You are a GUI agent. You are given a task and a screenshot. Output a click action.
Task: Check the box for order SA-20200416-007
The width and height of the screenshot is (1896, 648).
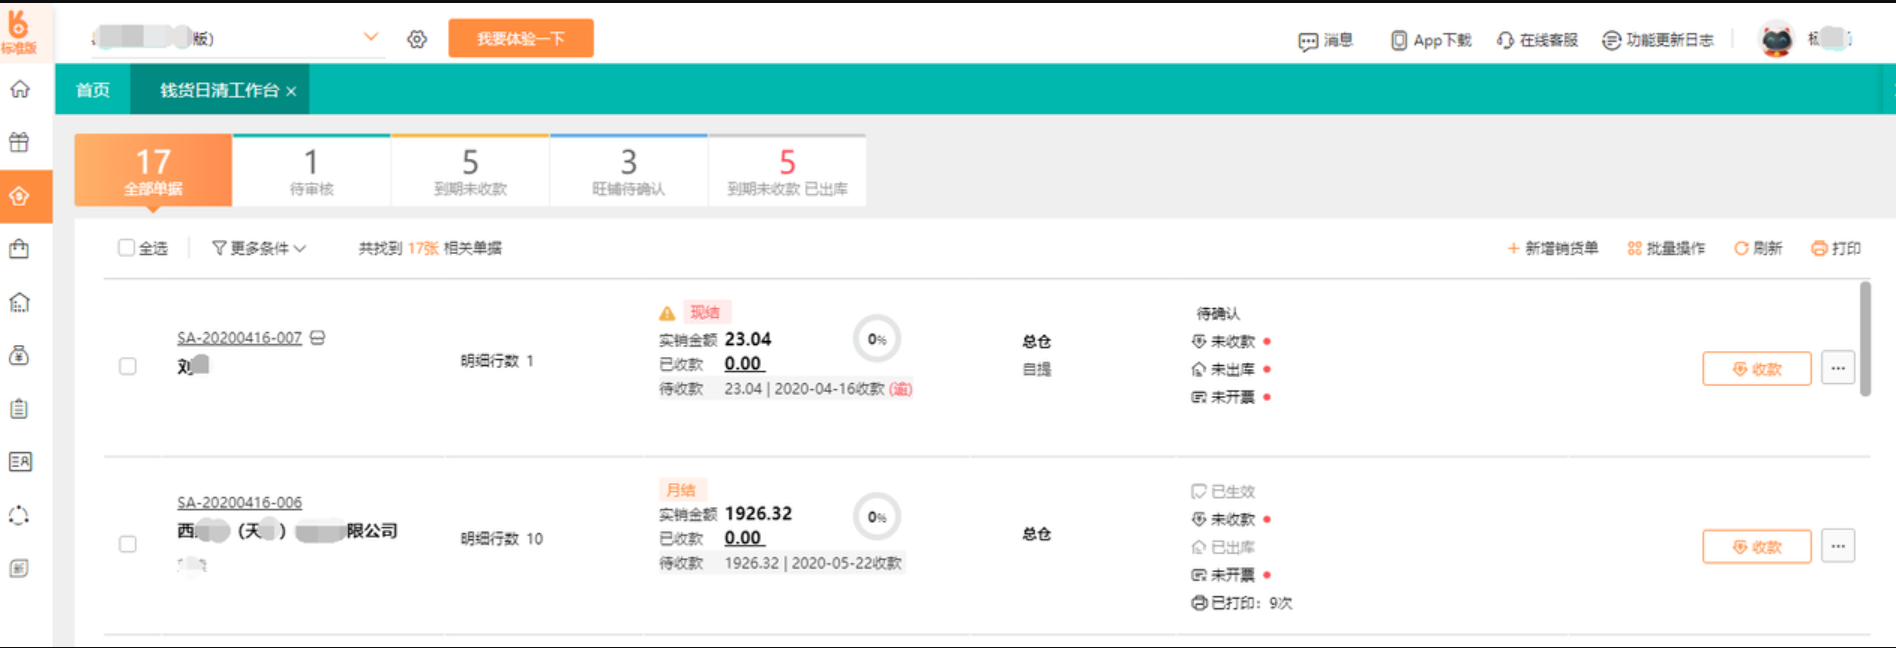click(x=128, y=366)
